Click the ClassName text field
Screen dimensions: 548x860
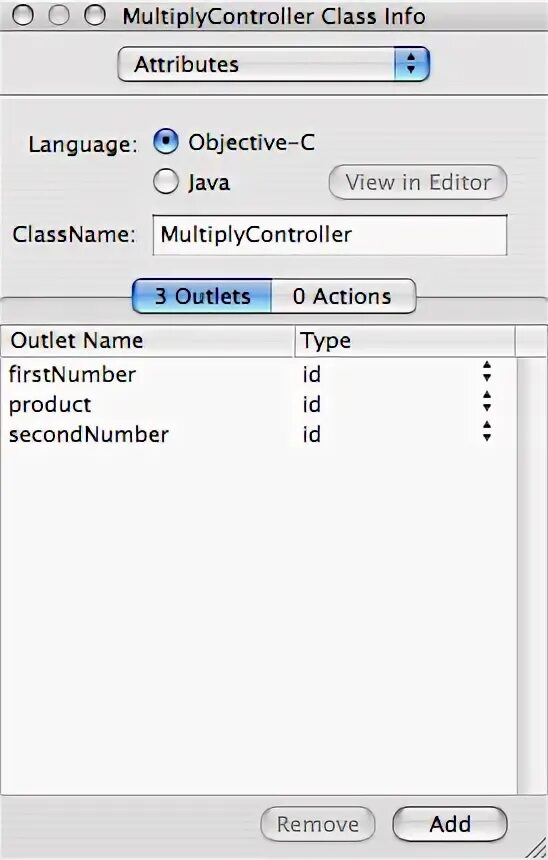pyautogui.click(x=330, y=235)
